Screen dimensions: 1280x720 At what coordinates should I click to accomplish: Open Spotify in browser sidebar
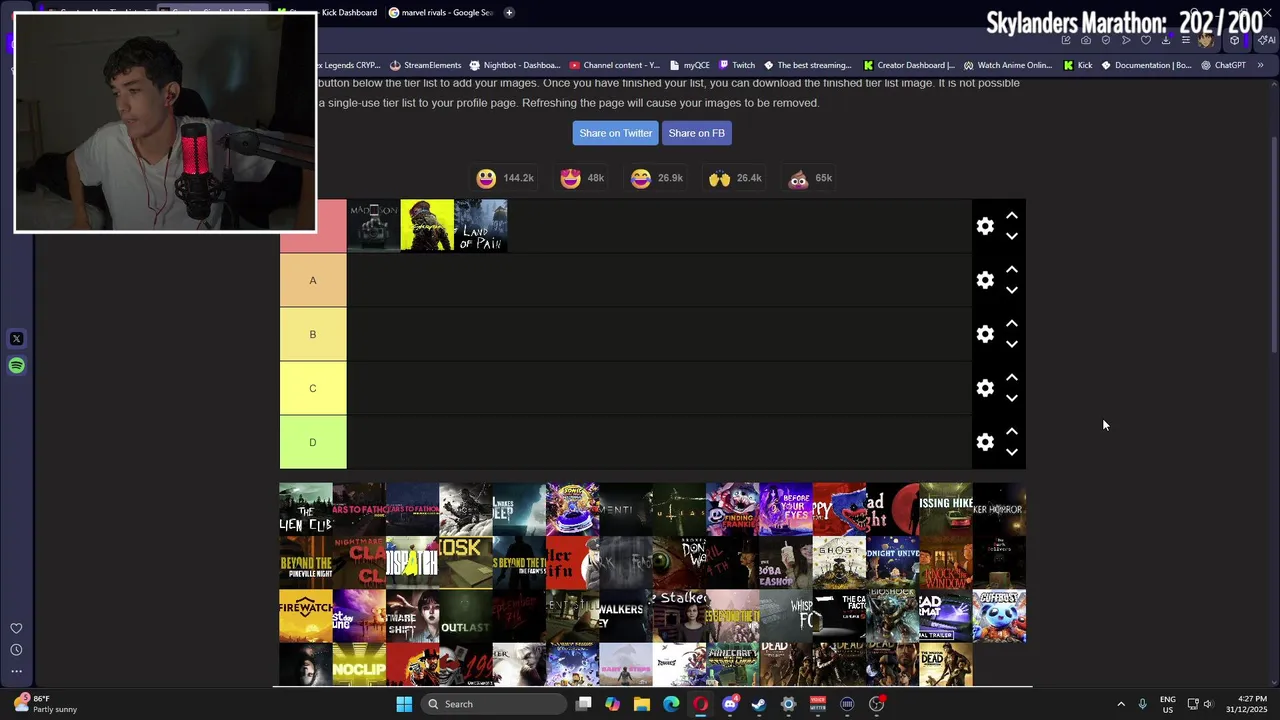pyautogui.click(x=16, y=366)
